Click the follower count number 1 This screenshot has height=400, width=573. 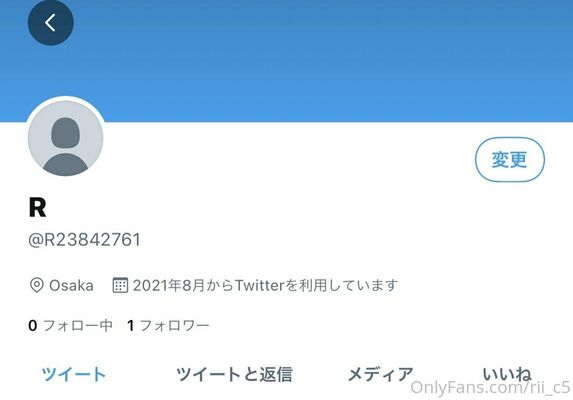coord(130,325)
